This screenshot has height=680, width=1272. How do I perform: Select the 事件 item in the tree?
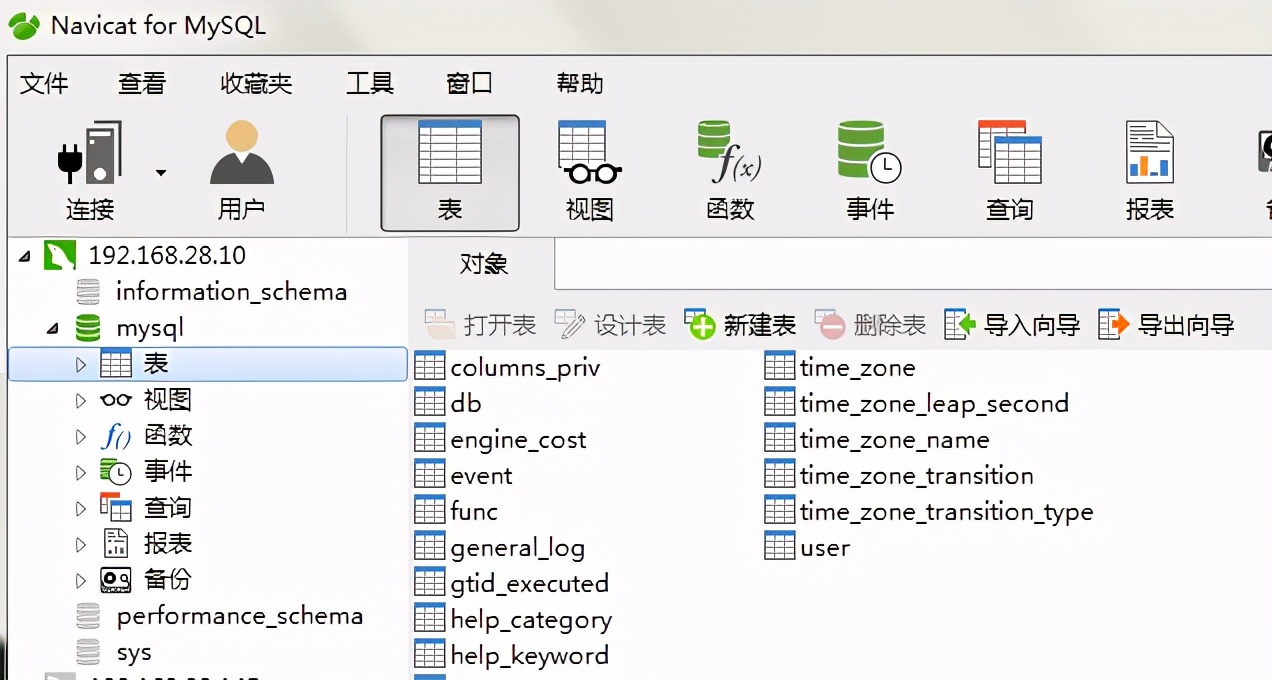coord(167,472)
